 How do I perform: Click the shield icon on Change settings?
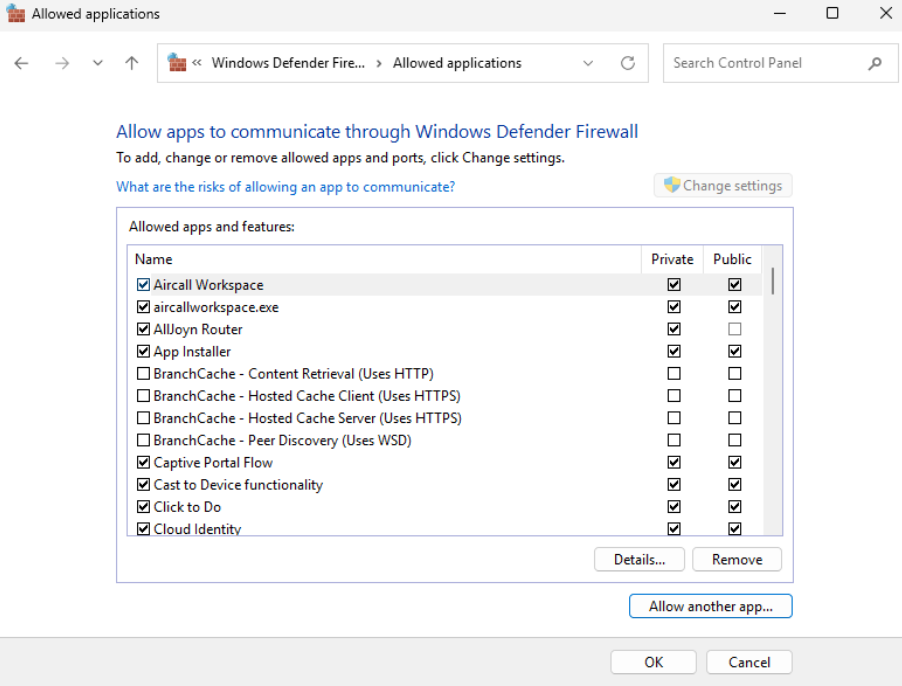[x=671, y=185]
